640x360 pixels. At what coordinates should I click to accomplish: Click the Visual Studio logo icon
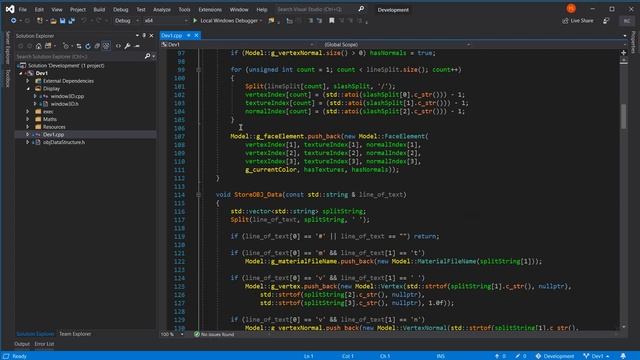[10, 9]
